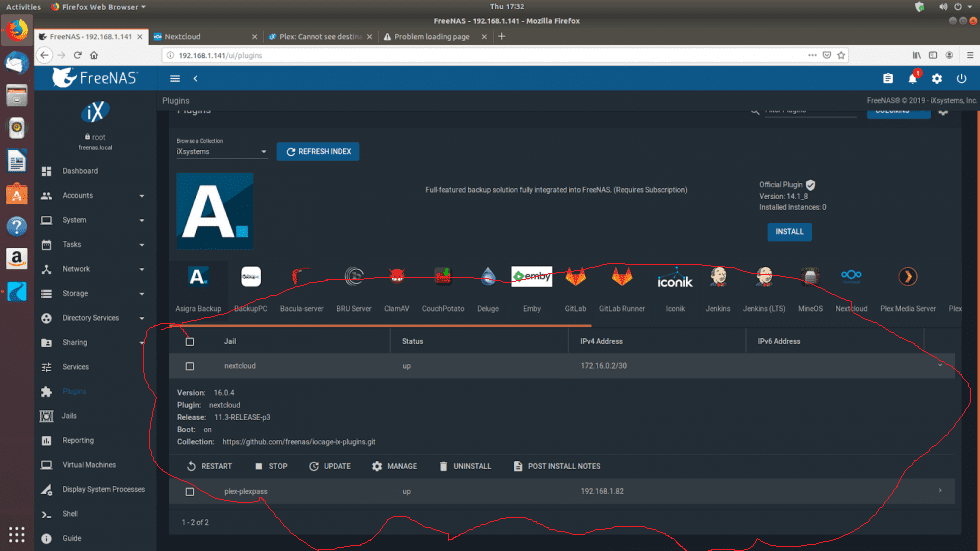Choose the MineOS plugin icon
Viewport: 980px width, 551px height.
tap(810, 276)
